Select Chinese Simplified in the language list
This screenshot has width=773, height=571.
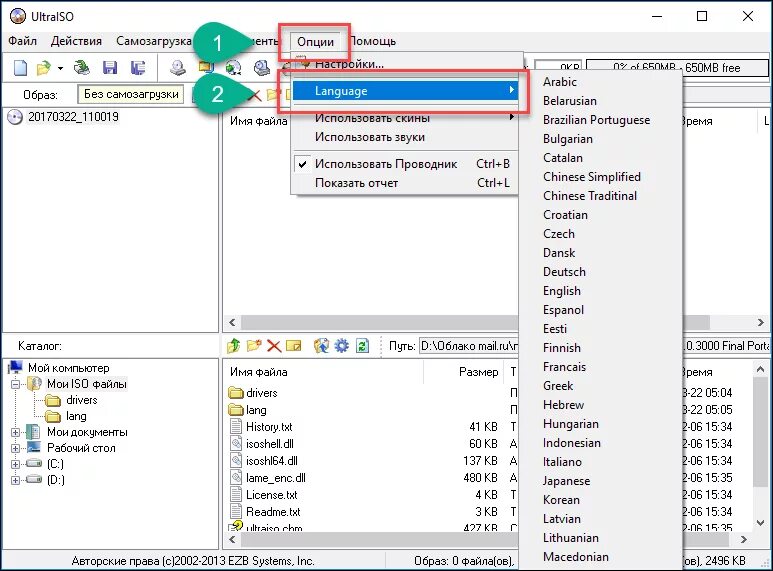(x=592, y=177)
